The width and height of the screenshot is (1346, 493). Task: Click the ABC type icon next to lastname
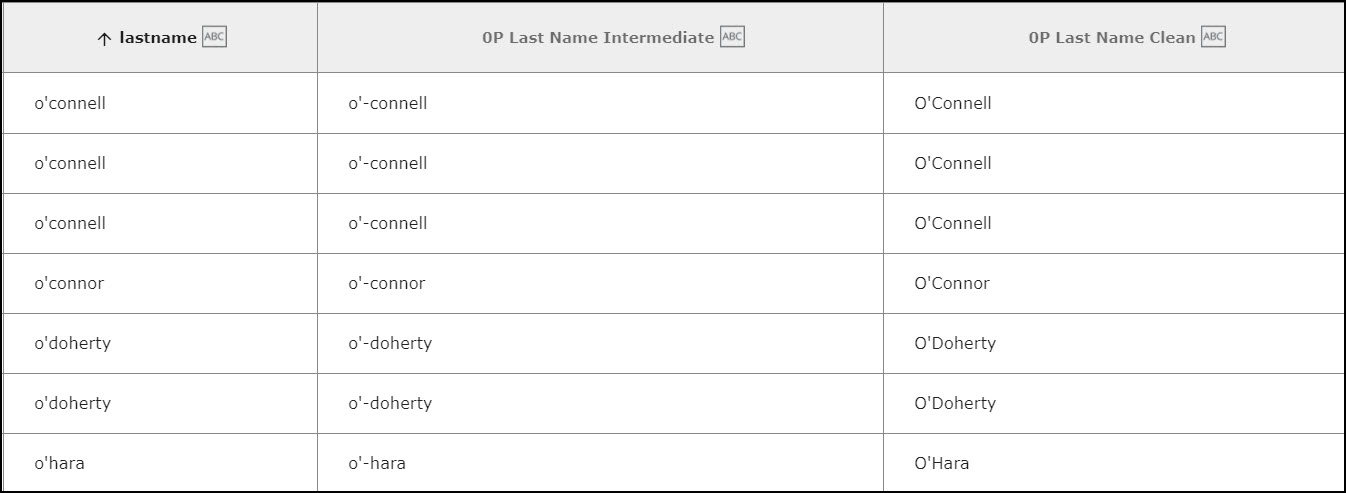(x=214, y=37)
